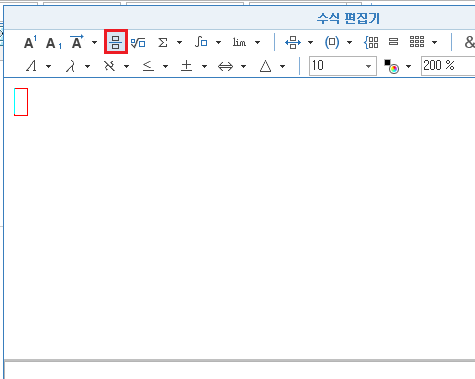475x379 pixels.
Task: Insert a parentheses bracket template
Action: pyautogui.click(x=332, y=42)
